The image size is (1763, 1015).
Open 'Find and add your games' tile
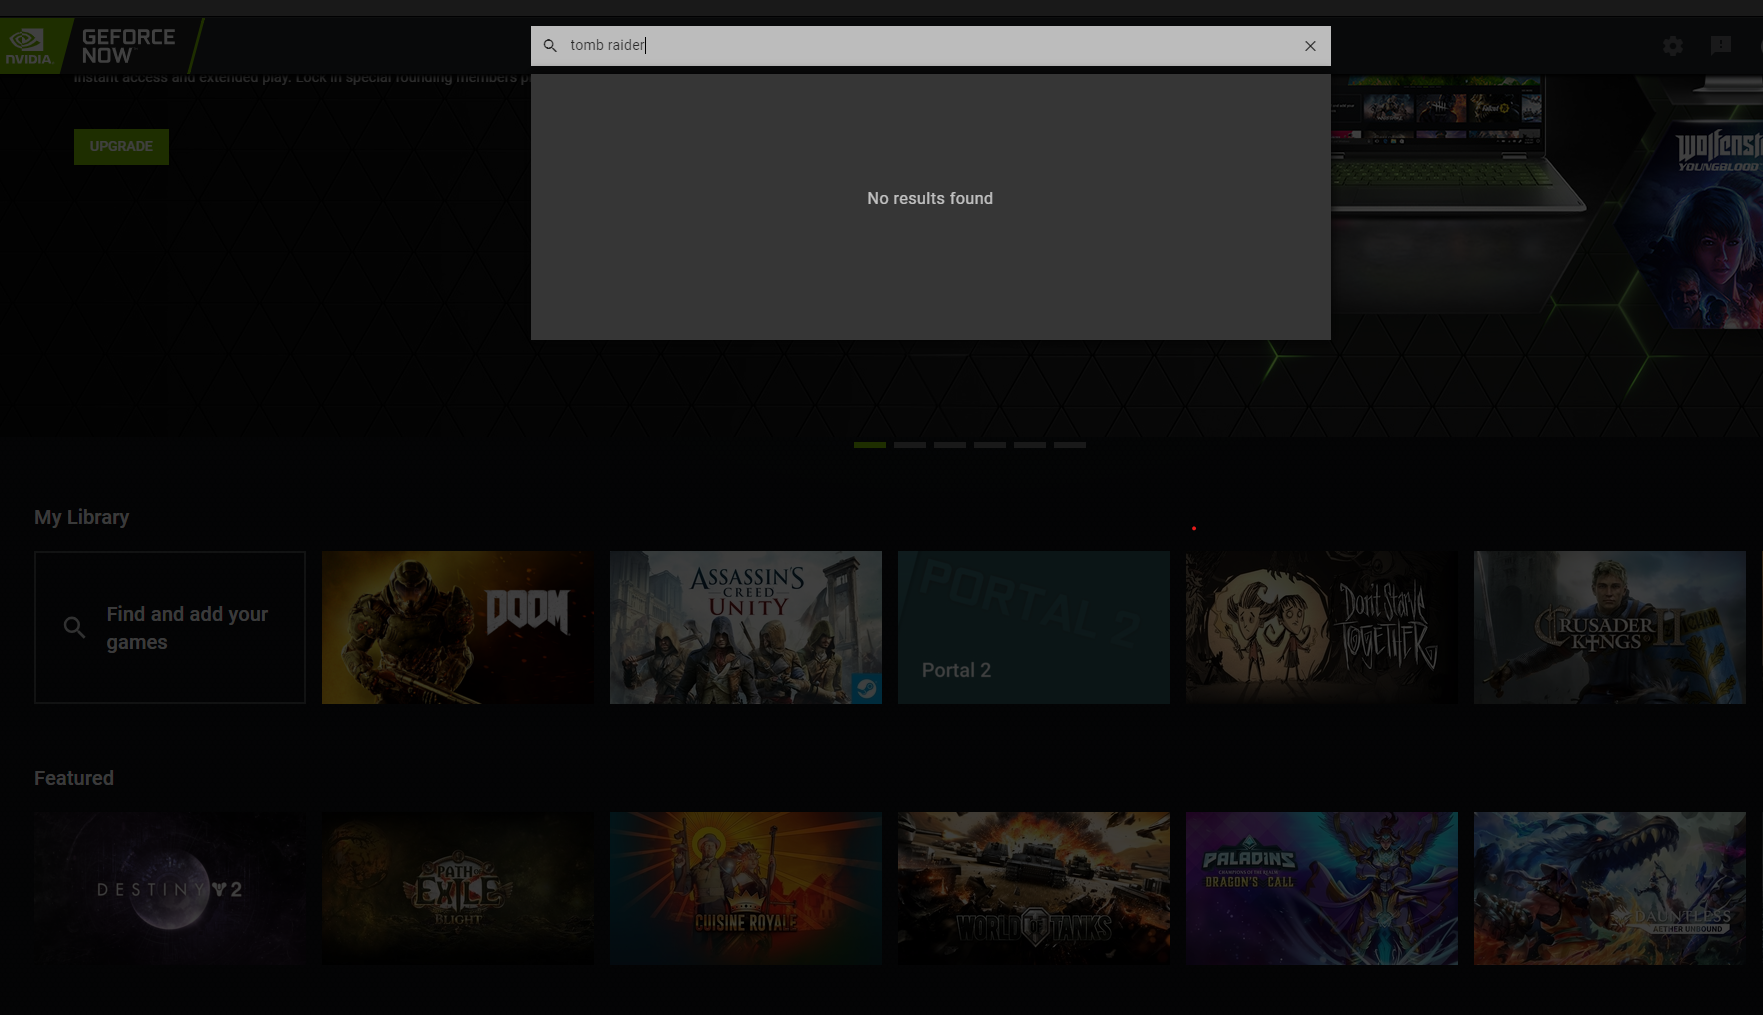pyautogui.click(x=170, y=627)
